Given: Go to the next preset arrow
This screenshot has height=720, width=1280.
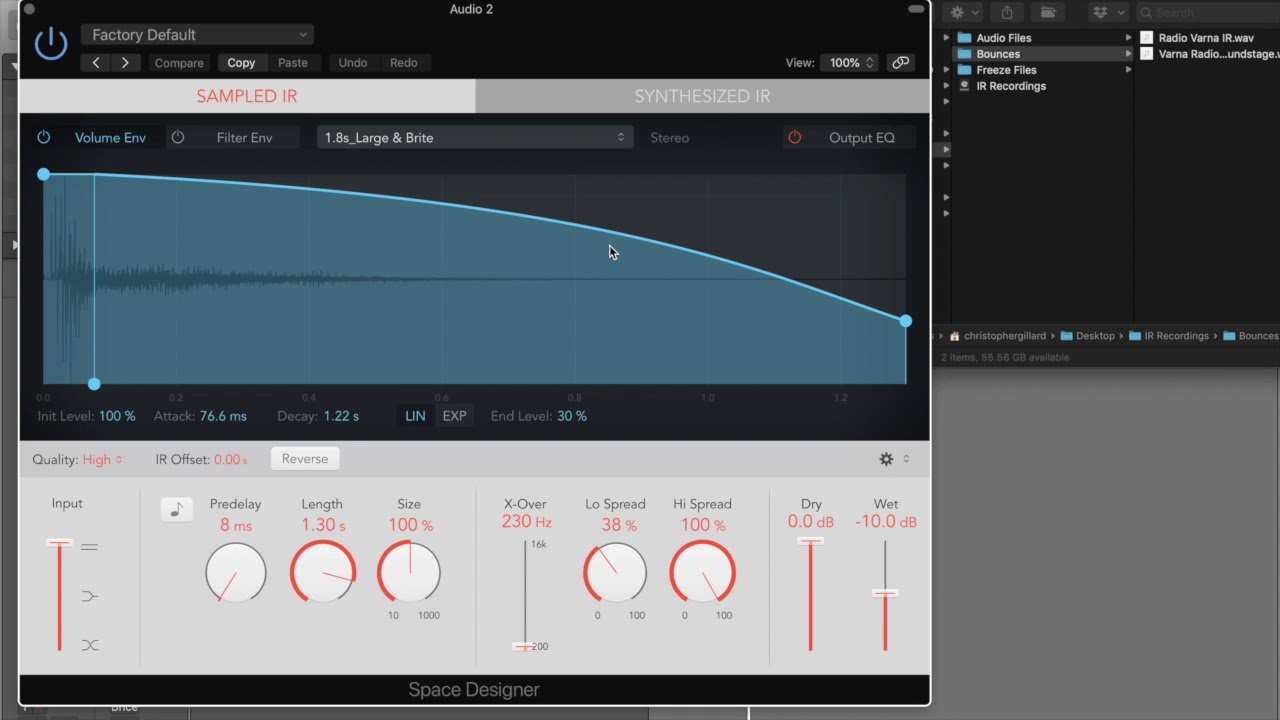Looking at the screenshot, I should coord(125,62).
